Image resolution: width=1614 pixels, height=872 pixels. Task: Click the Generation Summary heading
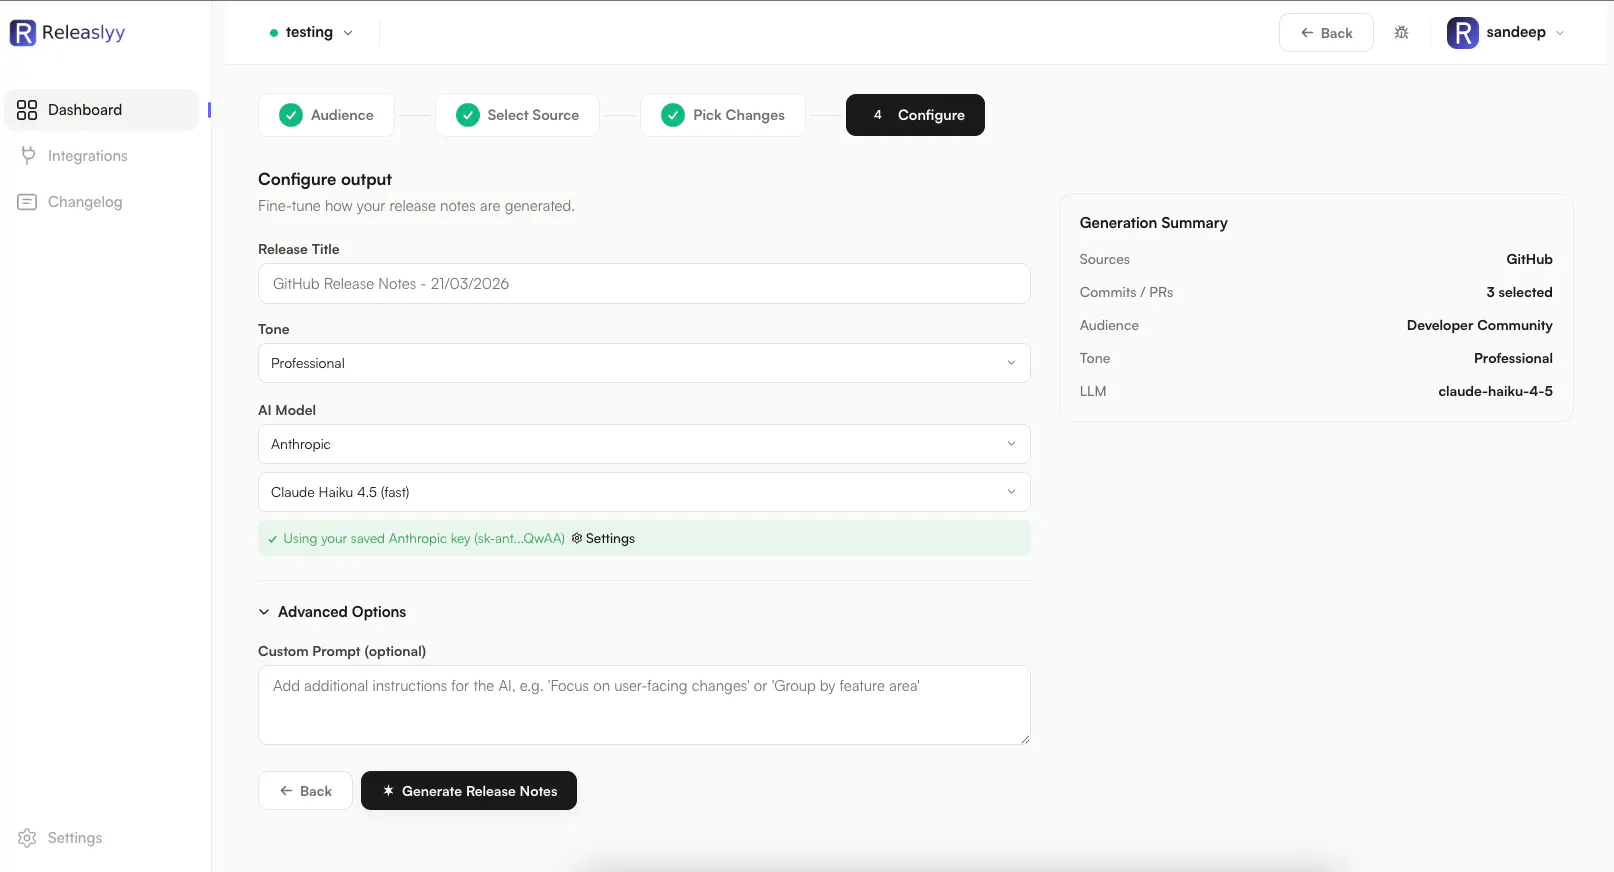pyautogui.click(x=1153, y=223)
